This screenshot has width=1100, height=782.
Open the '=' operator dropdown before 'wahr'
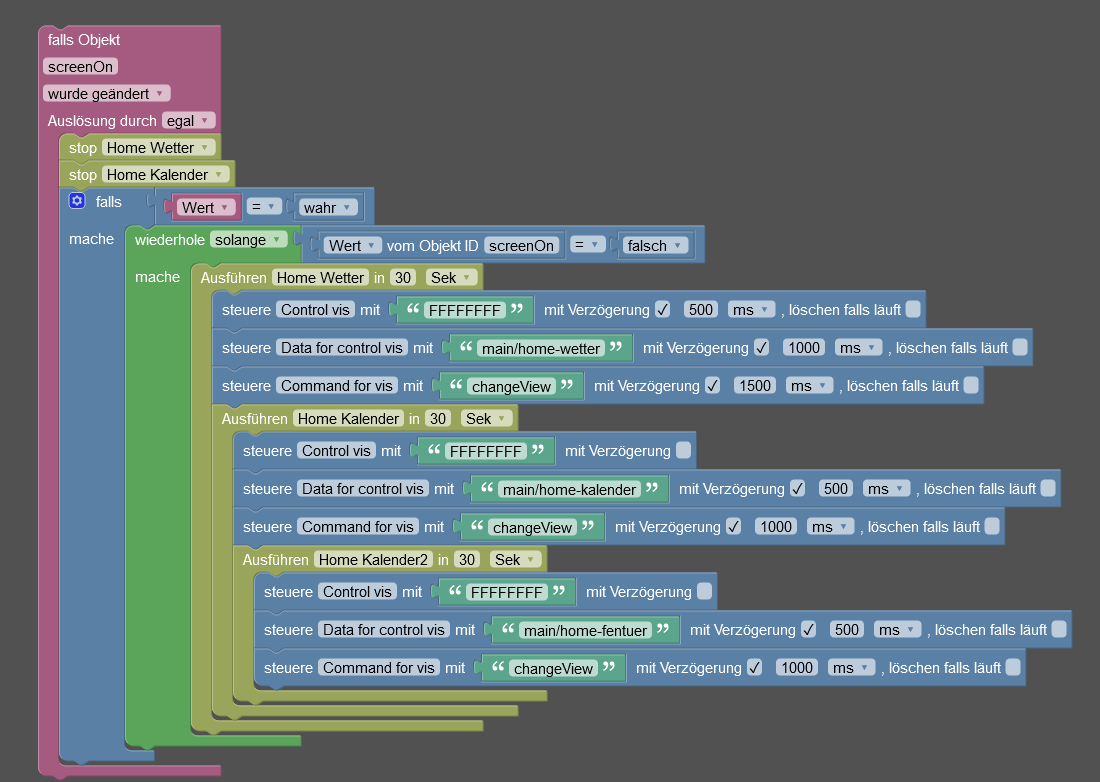[x=264, y=206]
